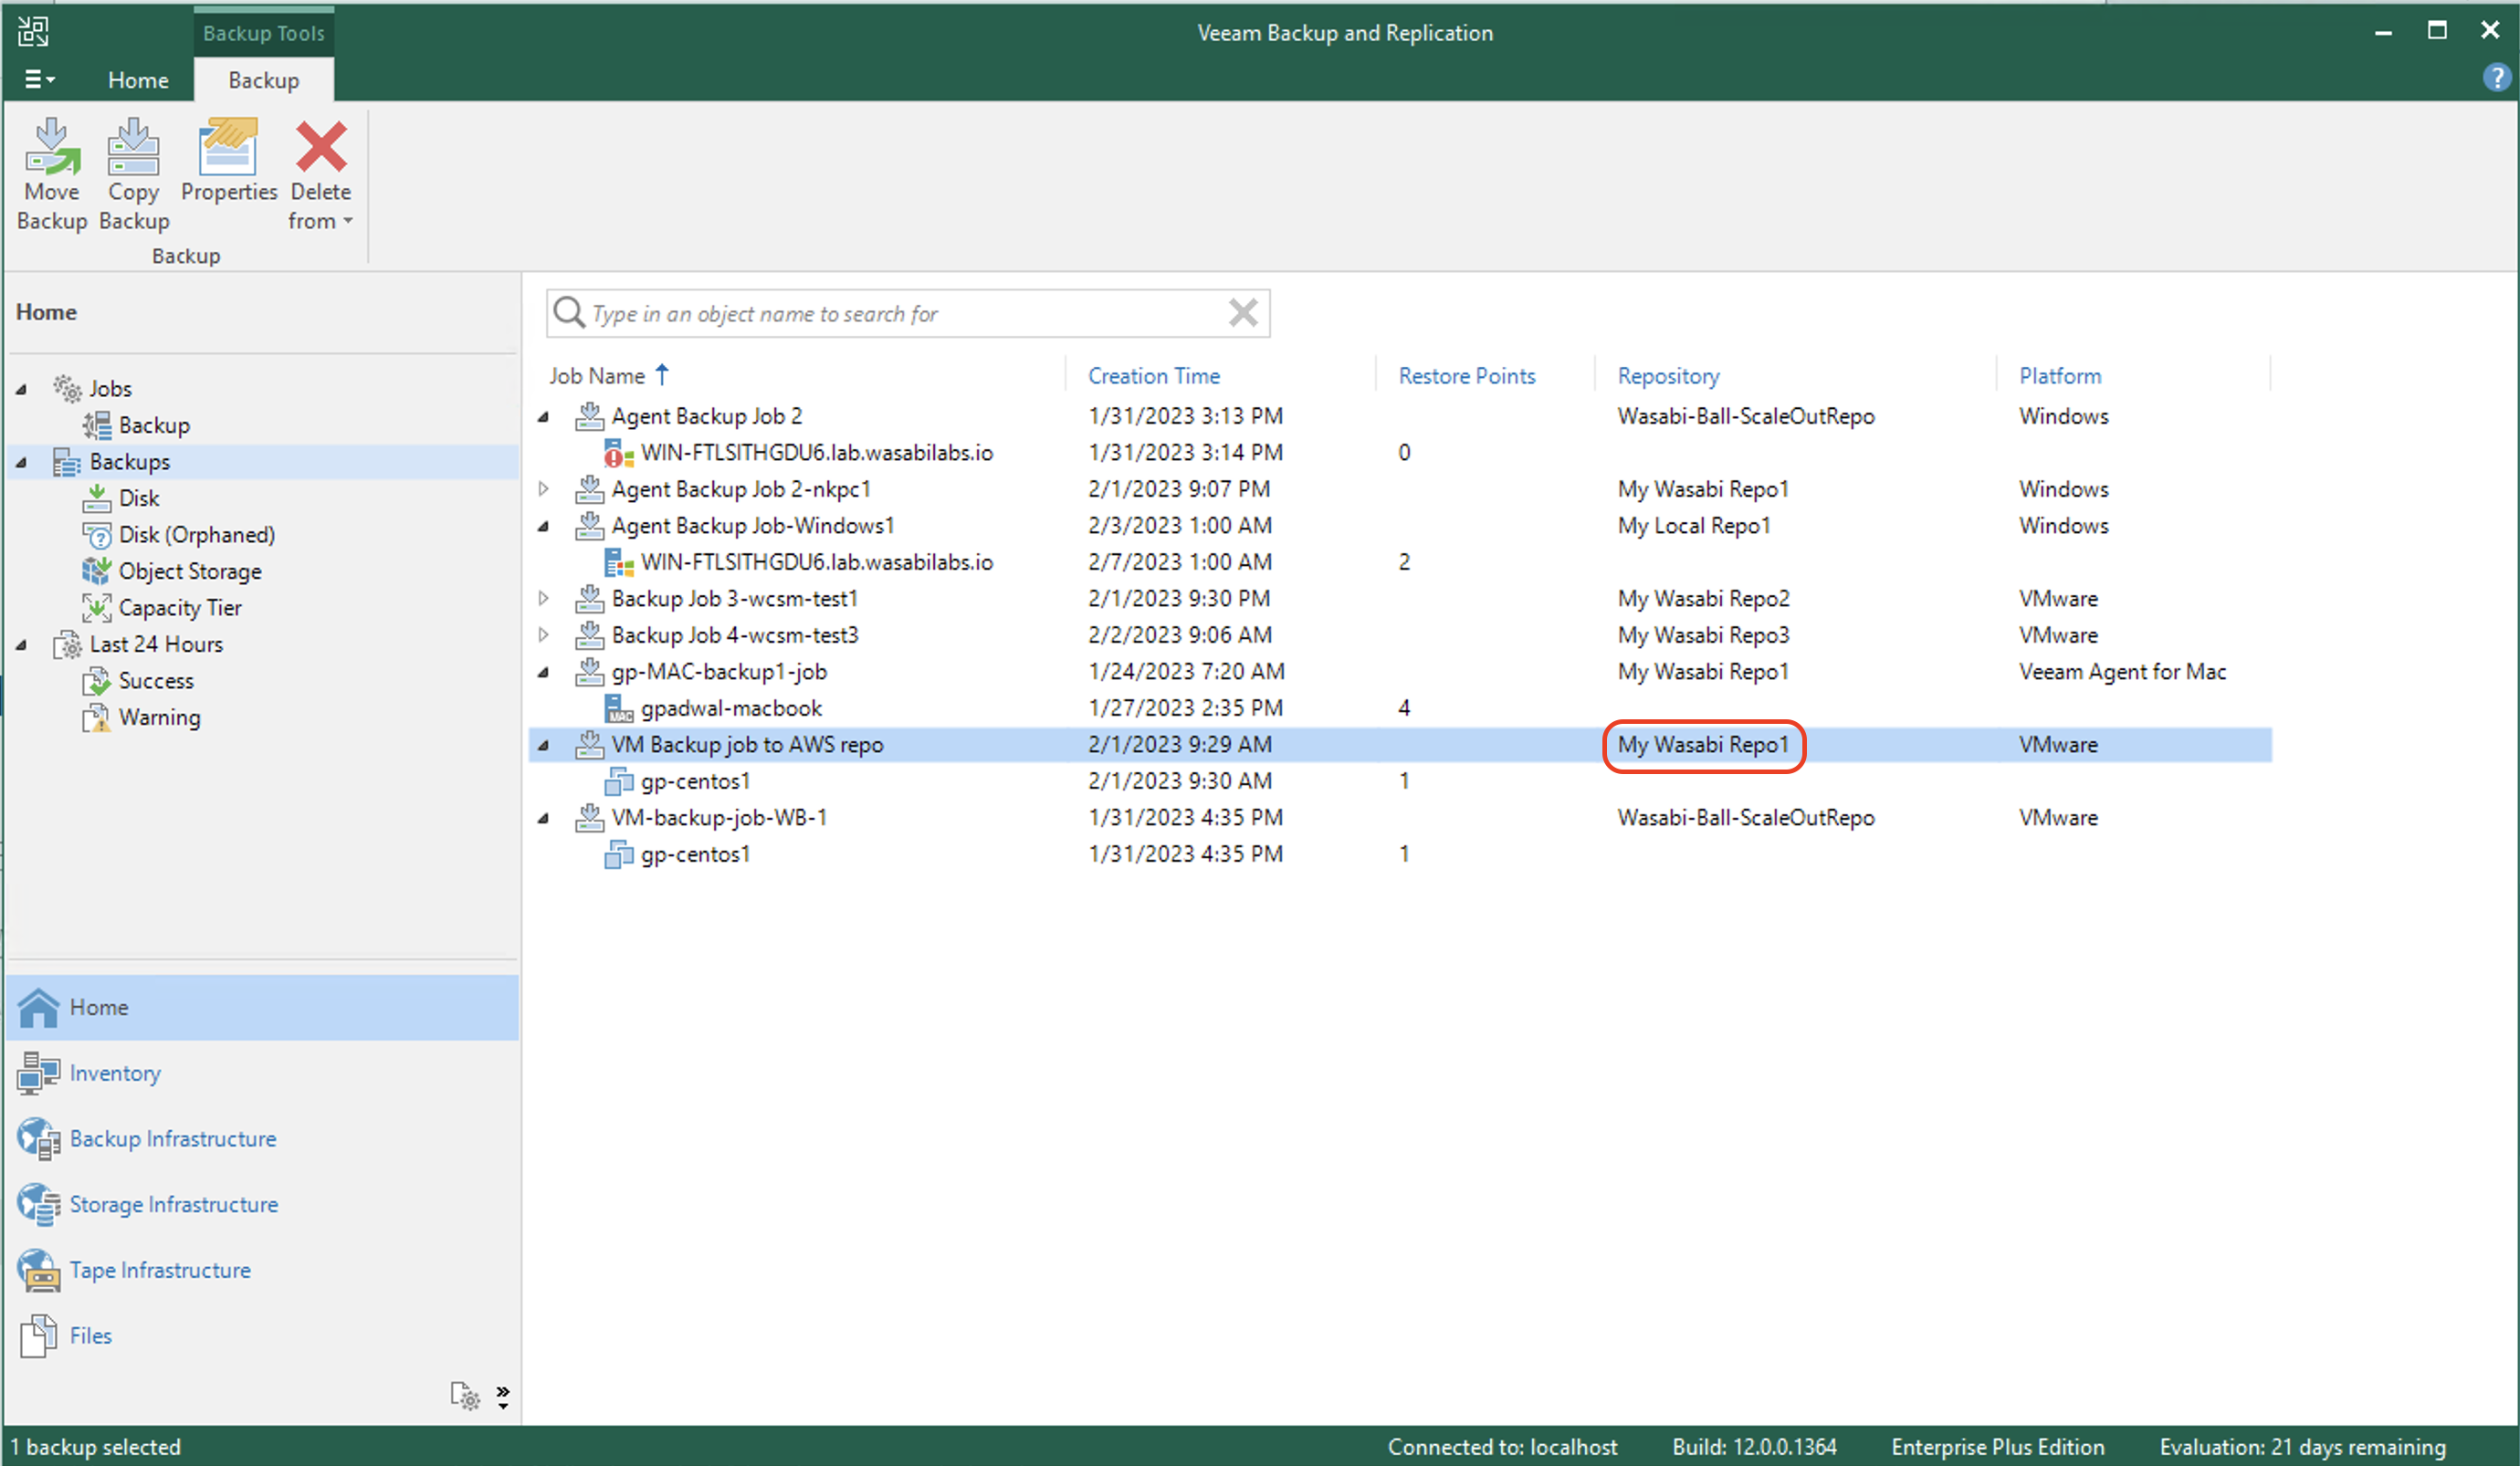Collapse the Backups tree node

pos(21,462)
